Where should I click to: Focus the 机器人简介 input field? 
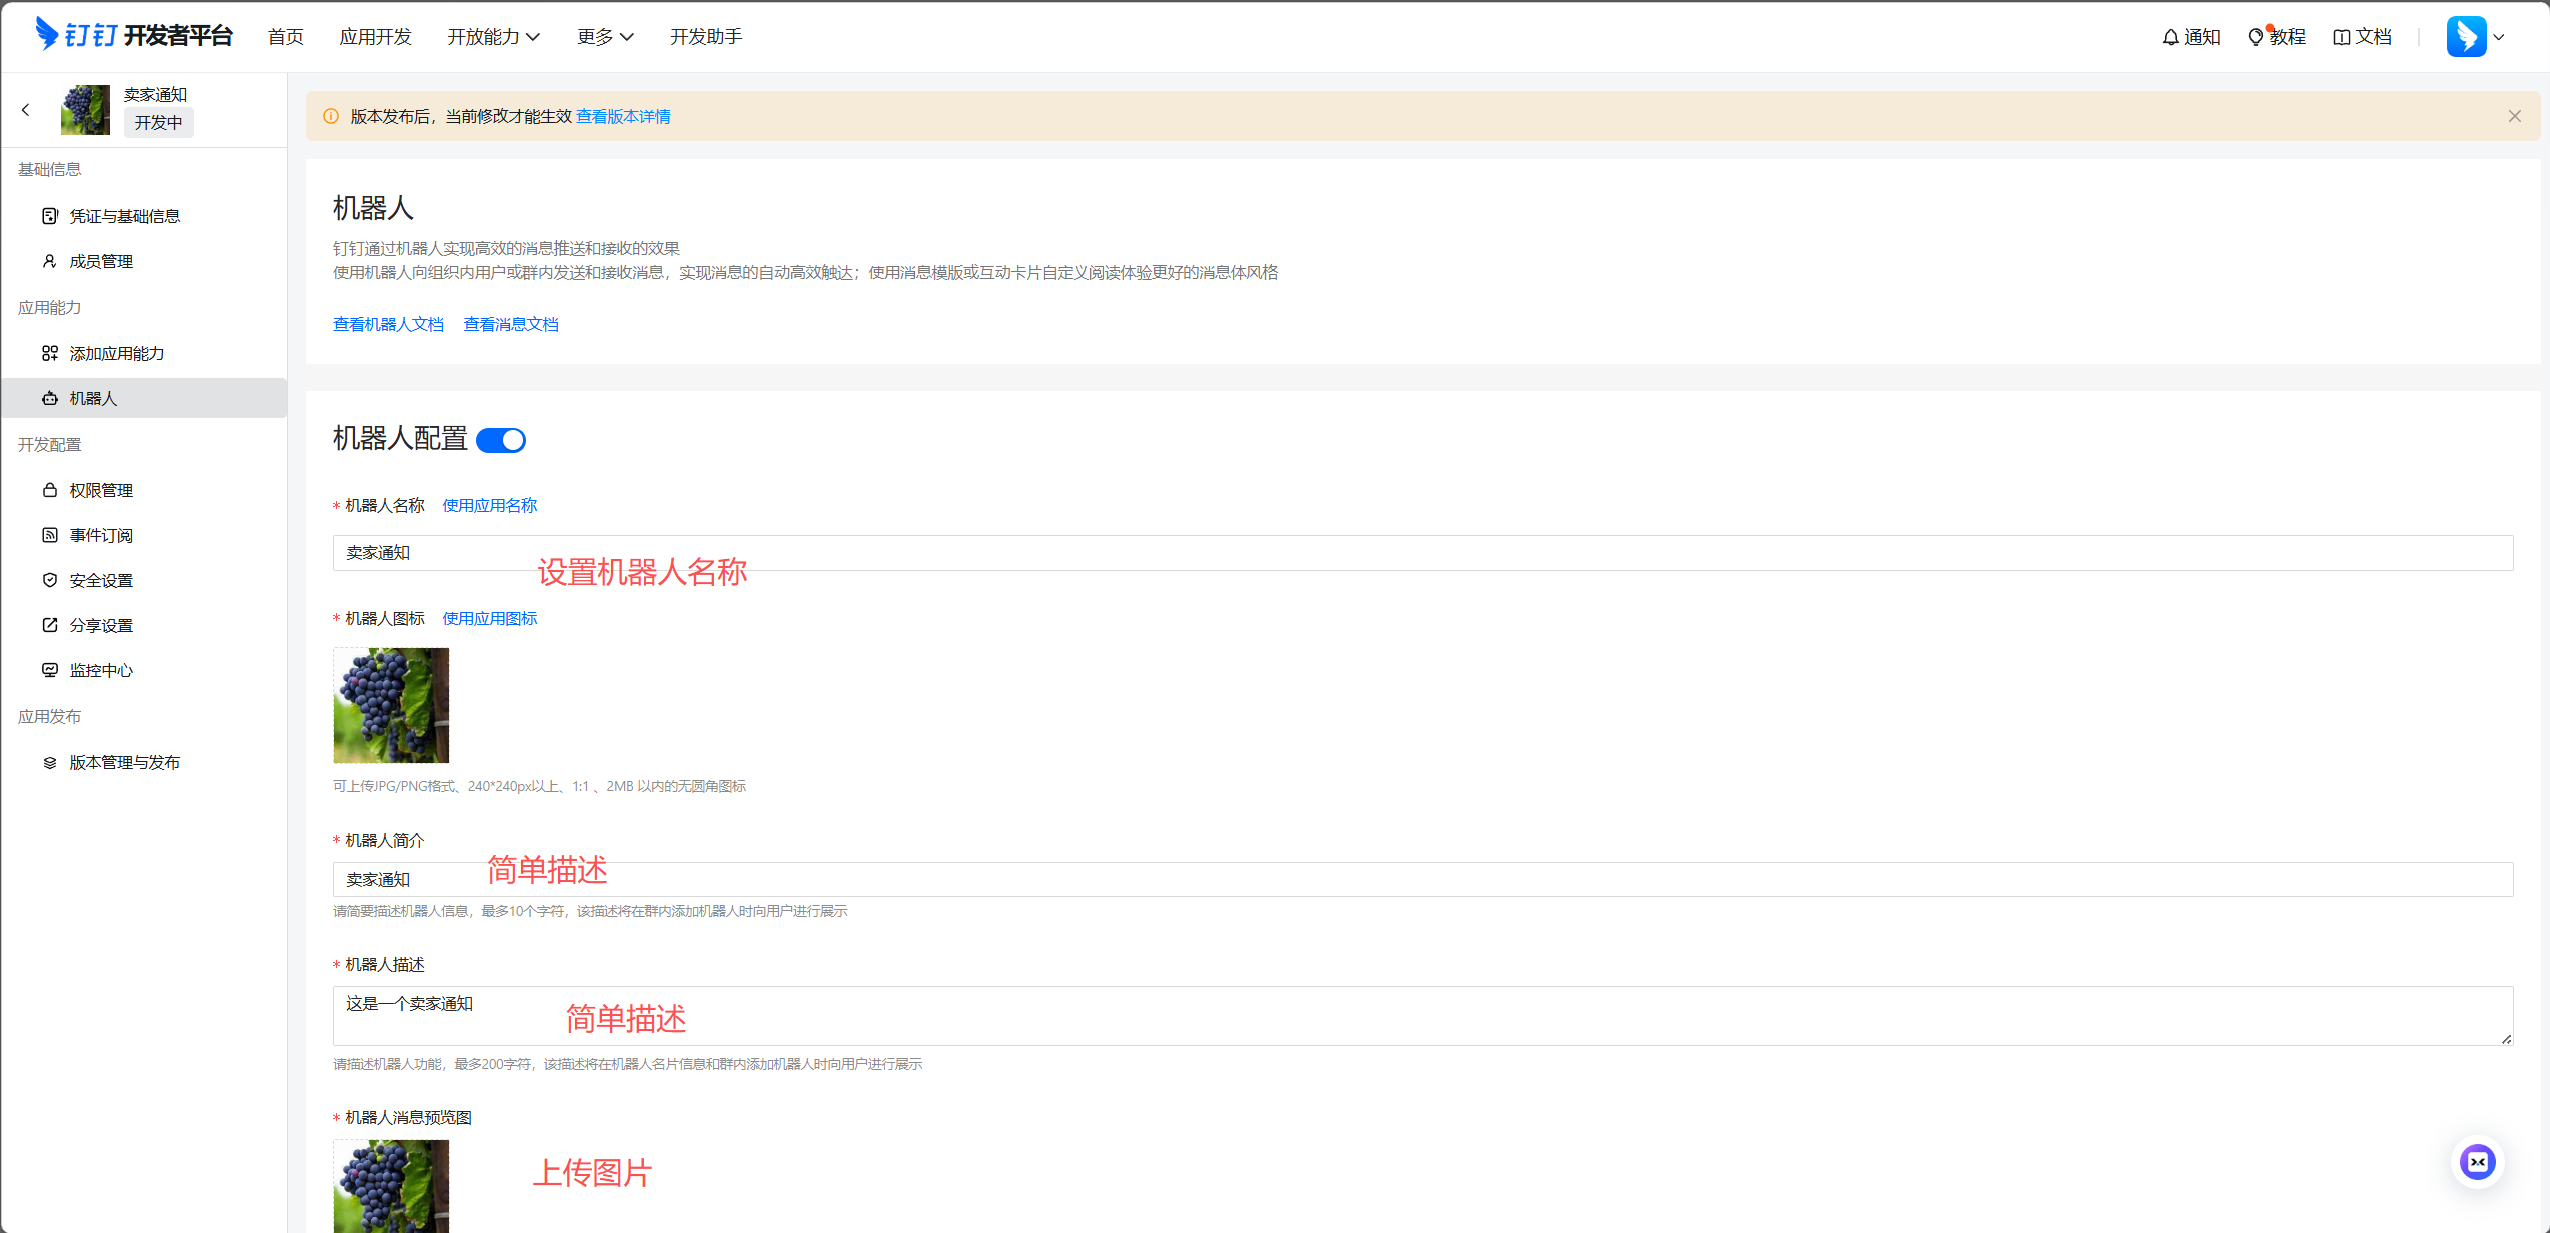[x=1423, y=879]
